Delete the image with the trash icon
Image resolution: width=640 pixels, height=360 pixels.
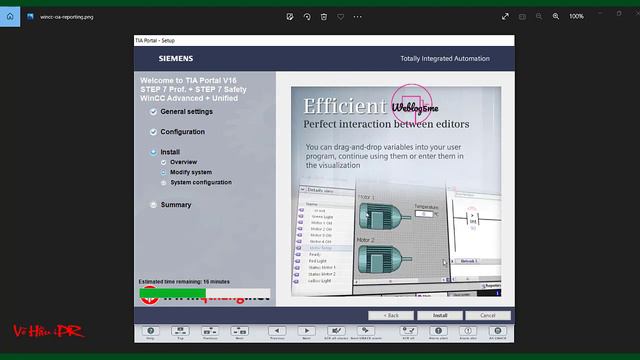(x=324, y=17)
